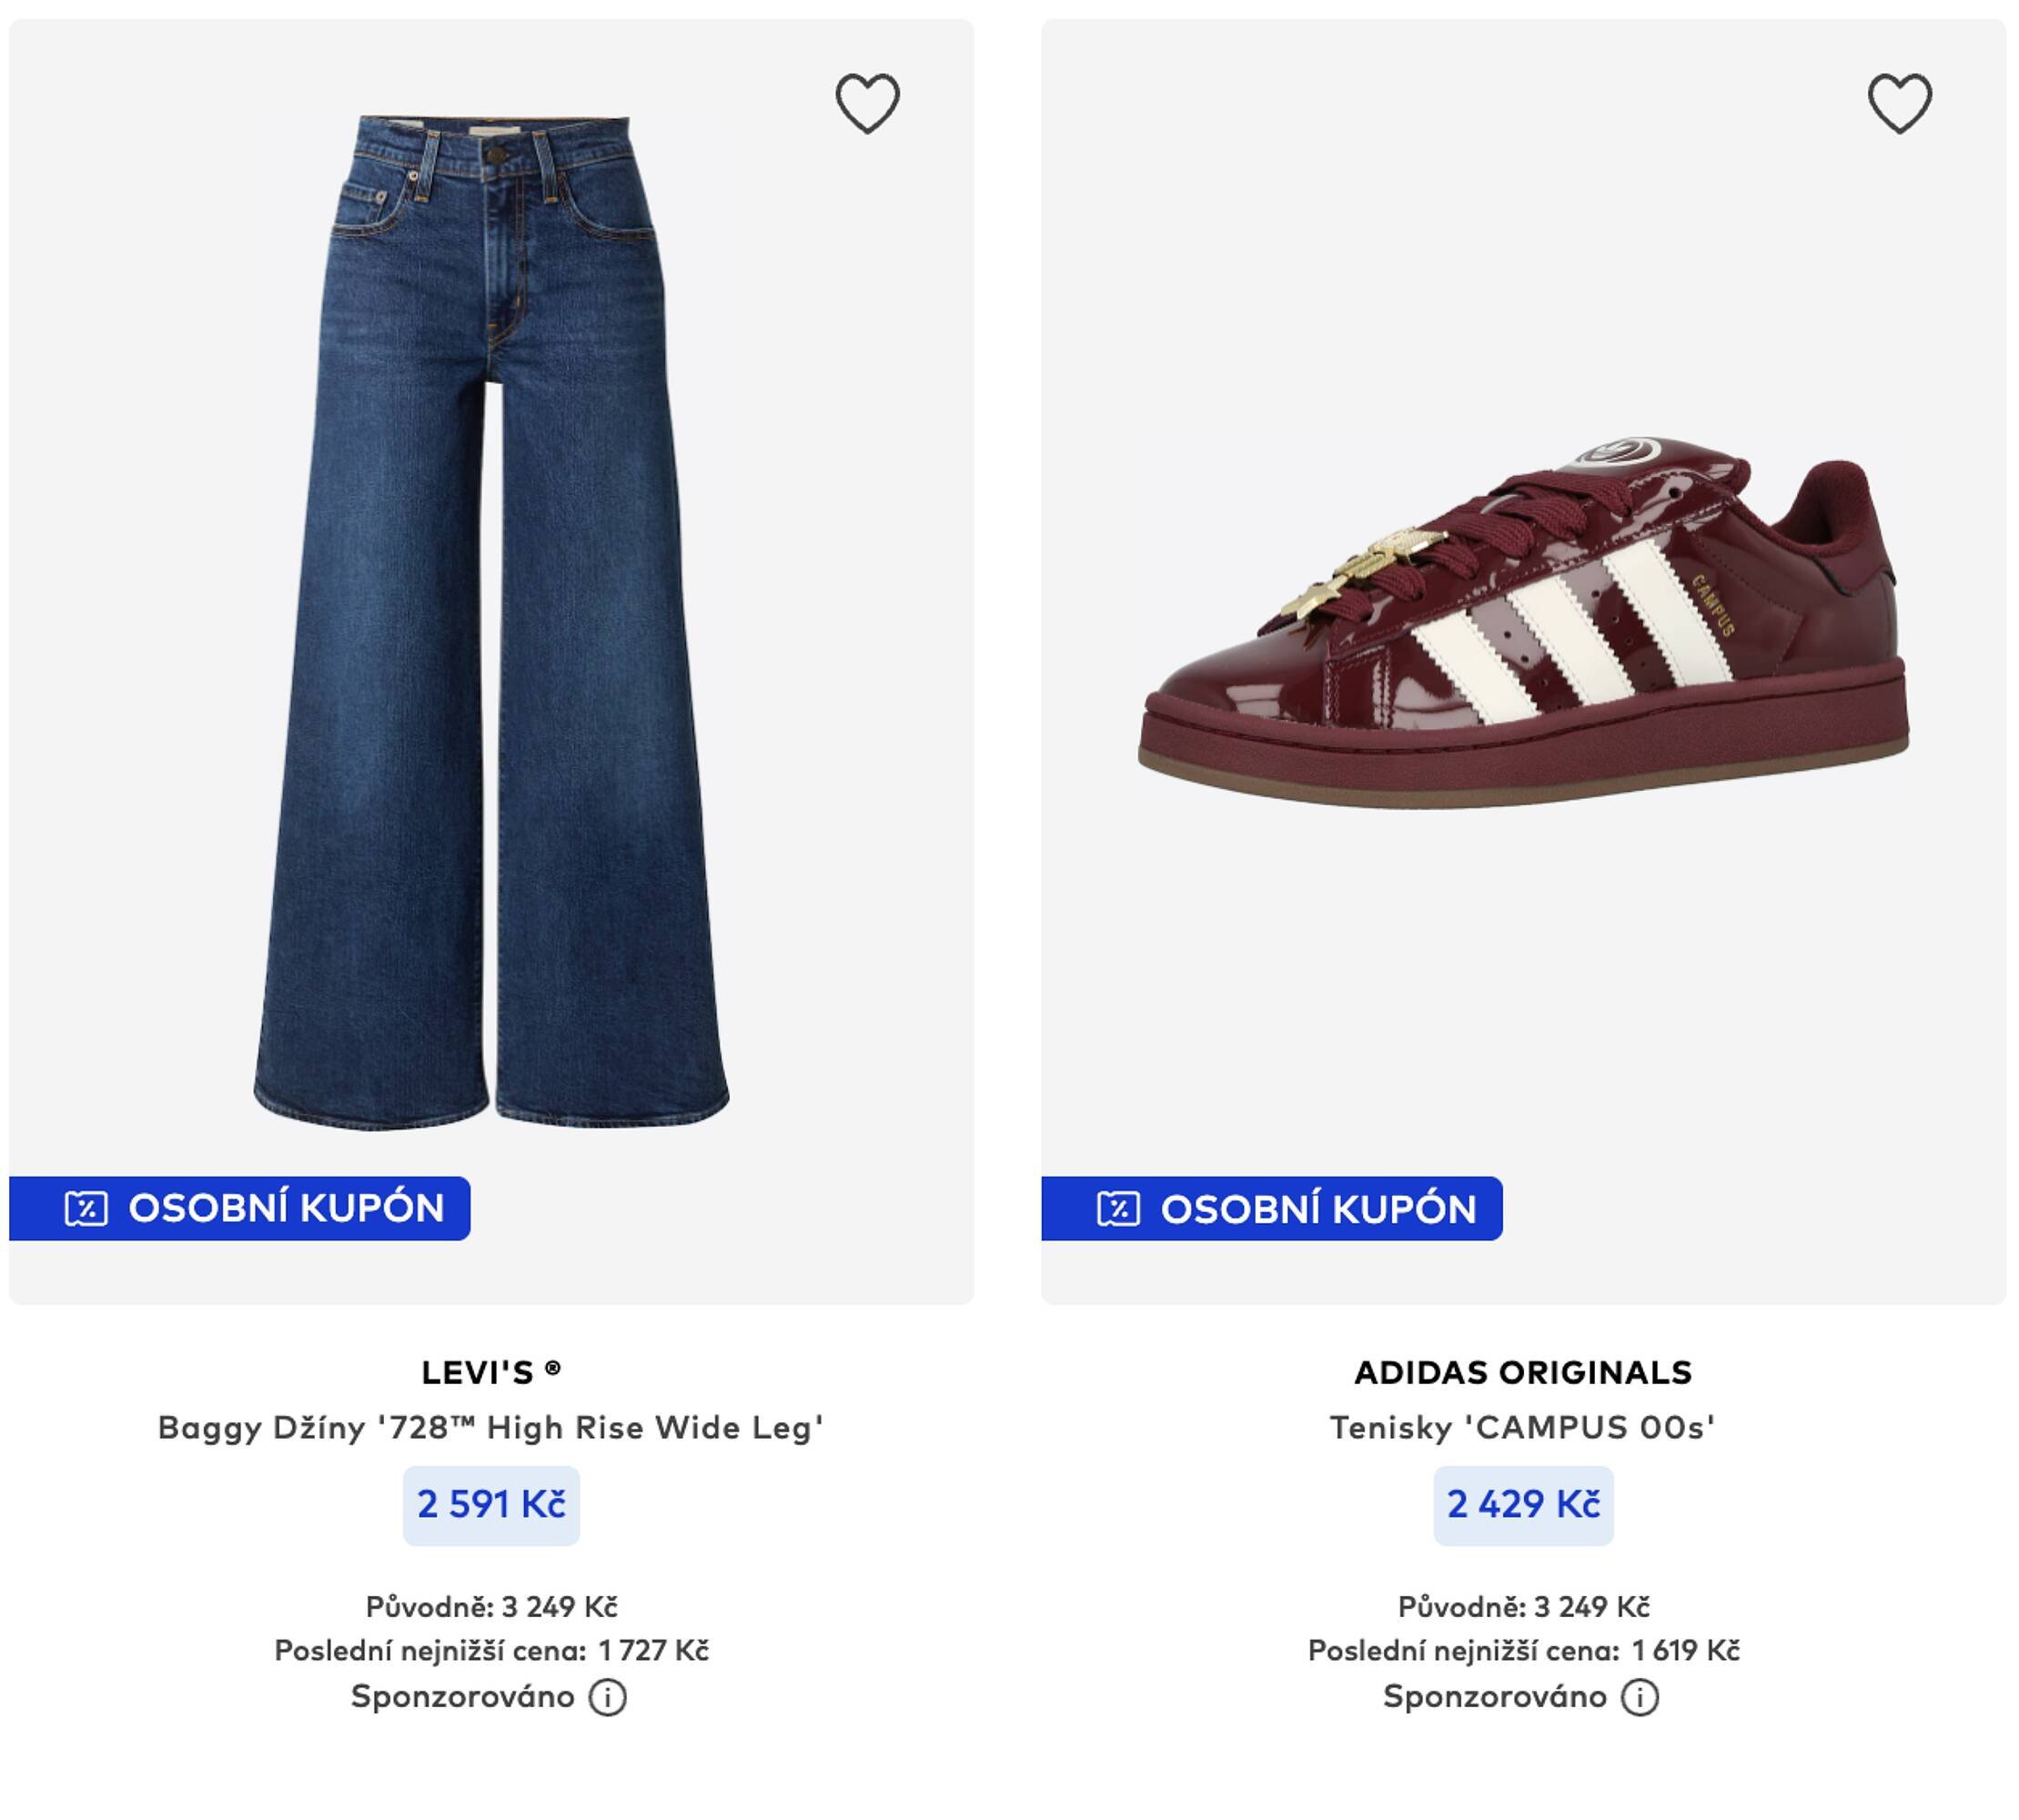Viewport: 2019px width, 1820px height.
Task: Click coupon ticket icon on the sneakers badge
Action: [1118, 1208]
